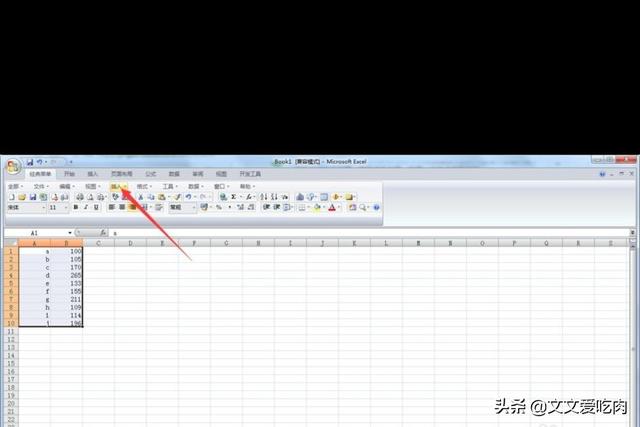The height and width of the screenshot is (427, 640).
Task: Open the Font Color dropdown arrow
Action: pyautogui.click(x=339, y=207)
